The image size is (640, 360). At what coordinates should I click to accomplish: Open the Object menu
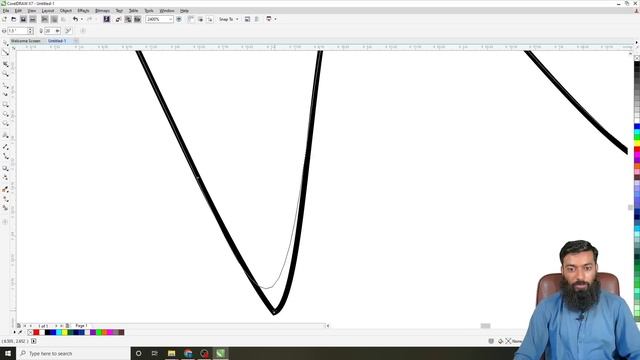66,11
